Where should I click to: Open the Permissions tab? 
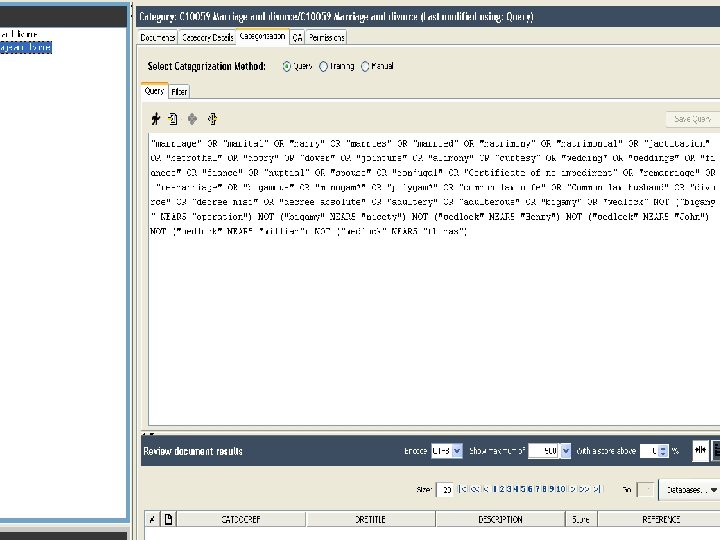(x=326, y=38)
